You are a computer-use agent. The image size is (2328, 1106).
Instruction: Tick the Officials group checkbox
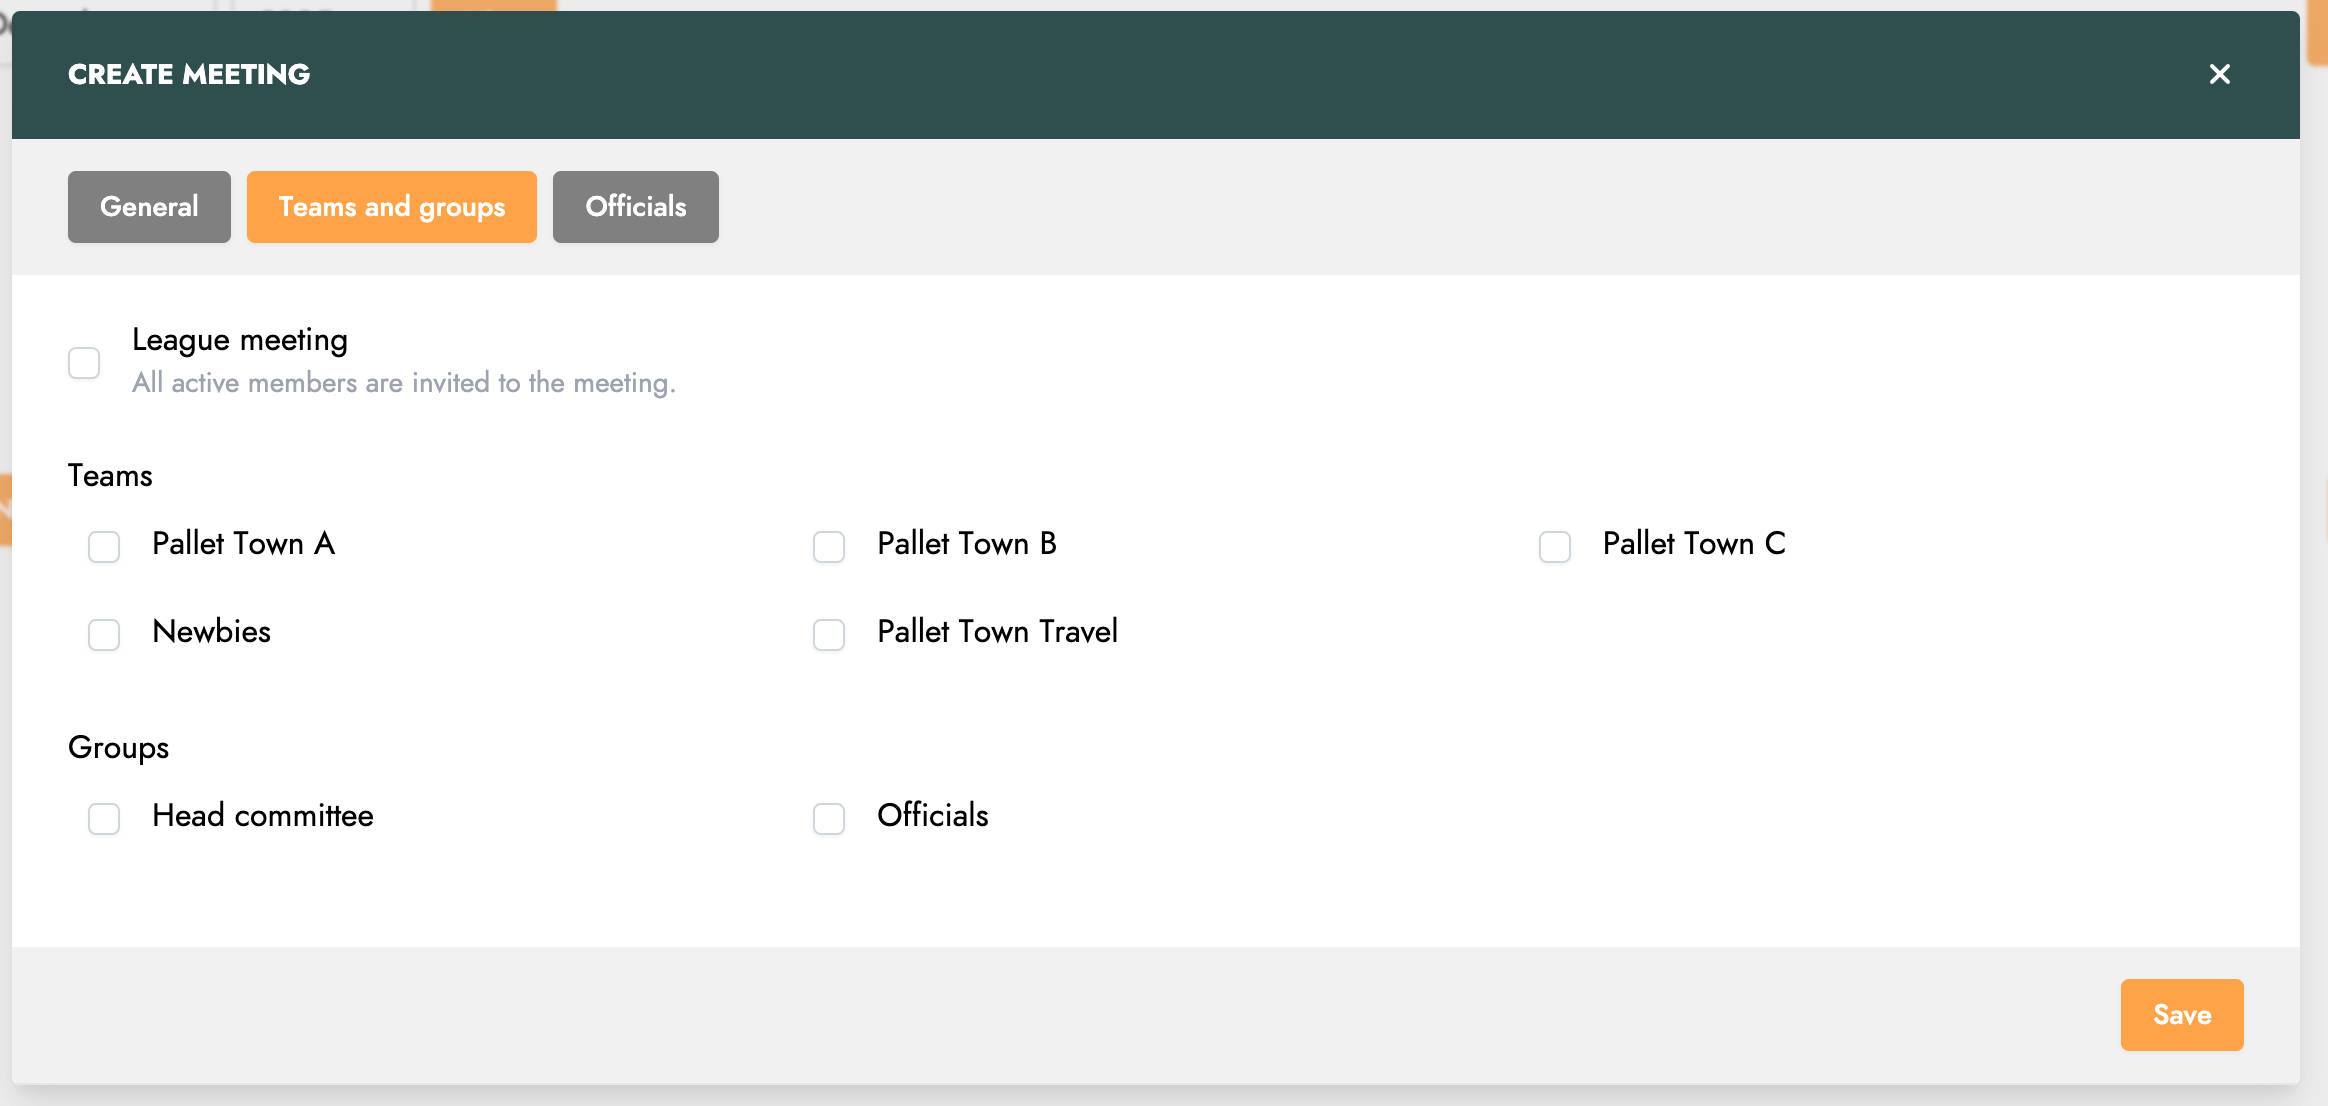coord(829,818)
